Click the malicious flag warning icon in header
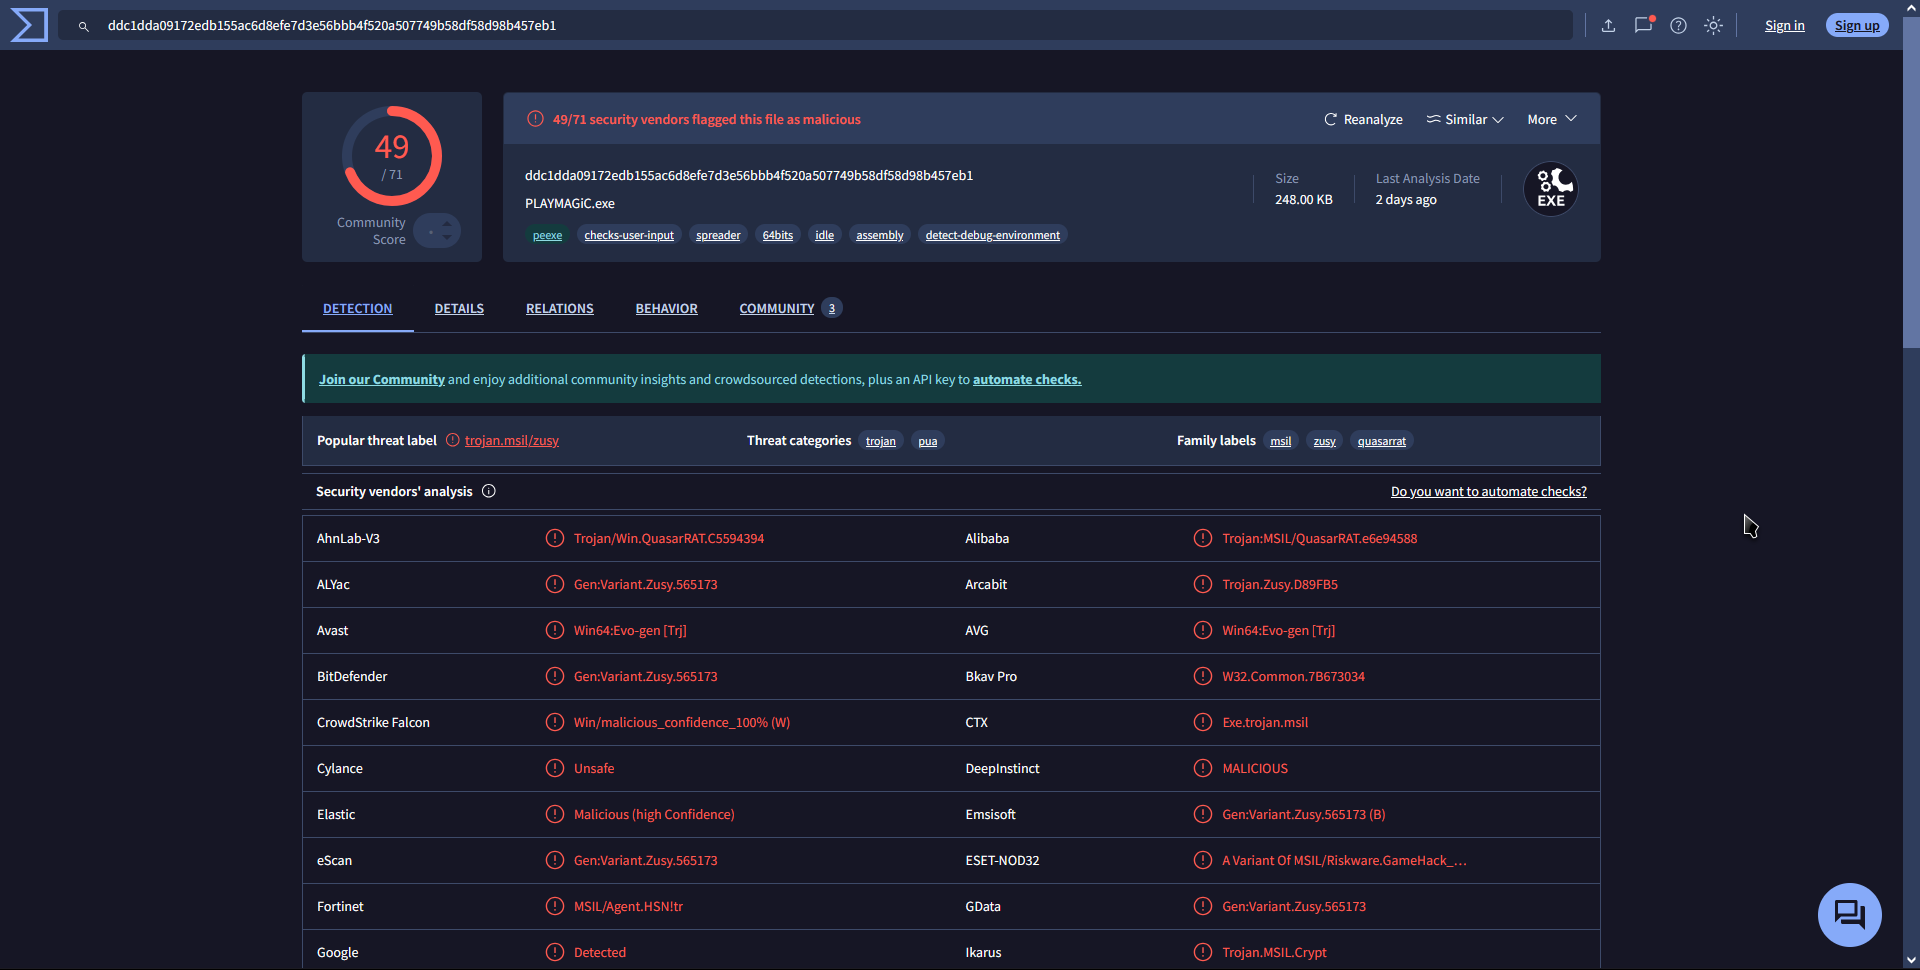This screenshot has height=970, width=1920. (536, 119)
